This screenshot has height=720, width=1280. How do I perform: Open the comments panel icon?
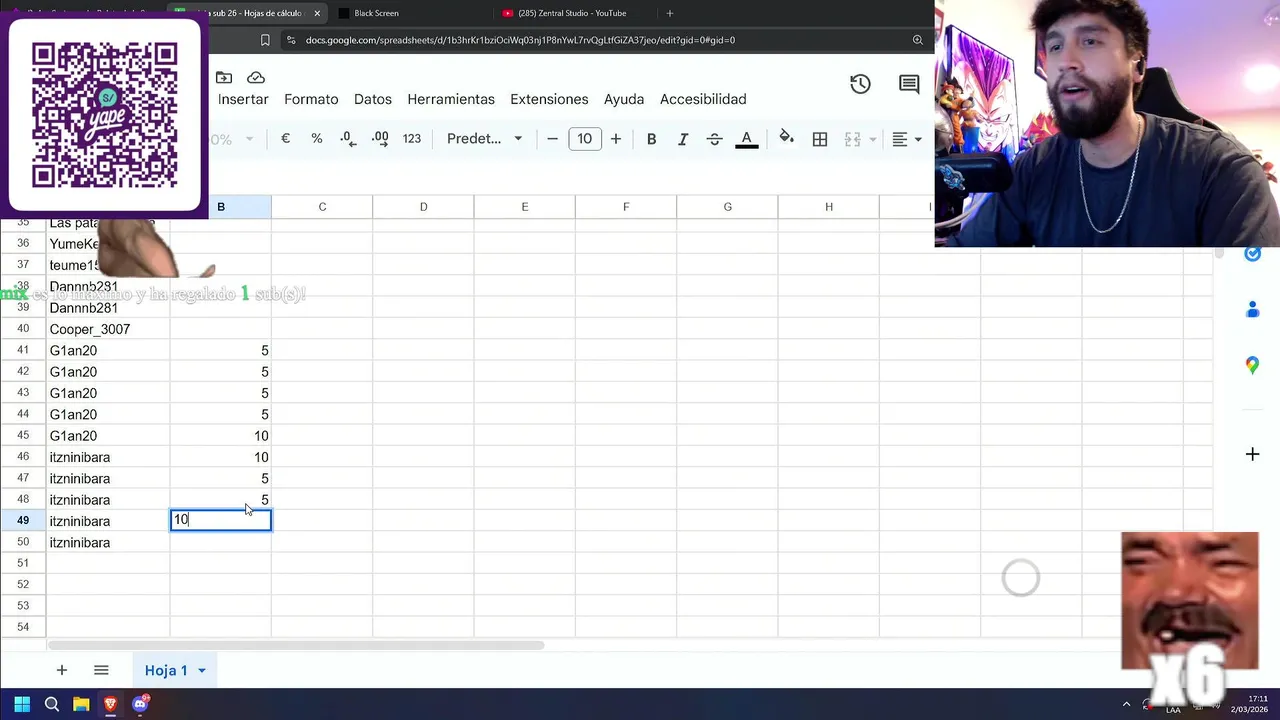coord(909,84)
